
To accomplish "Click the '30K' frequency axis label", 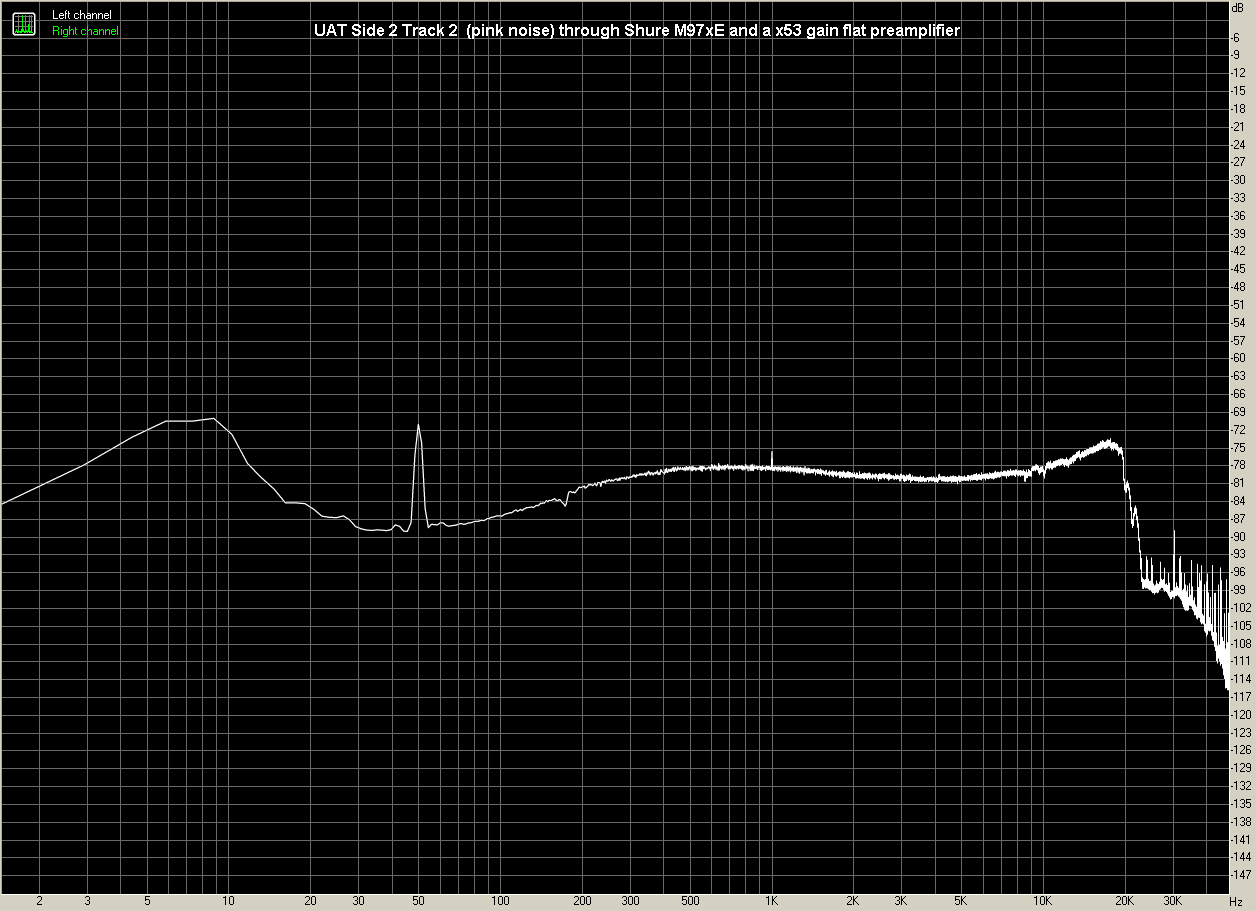I will [x=1172, y=901].
